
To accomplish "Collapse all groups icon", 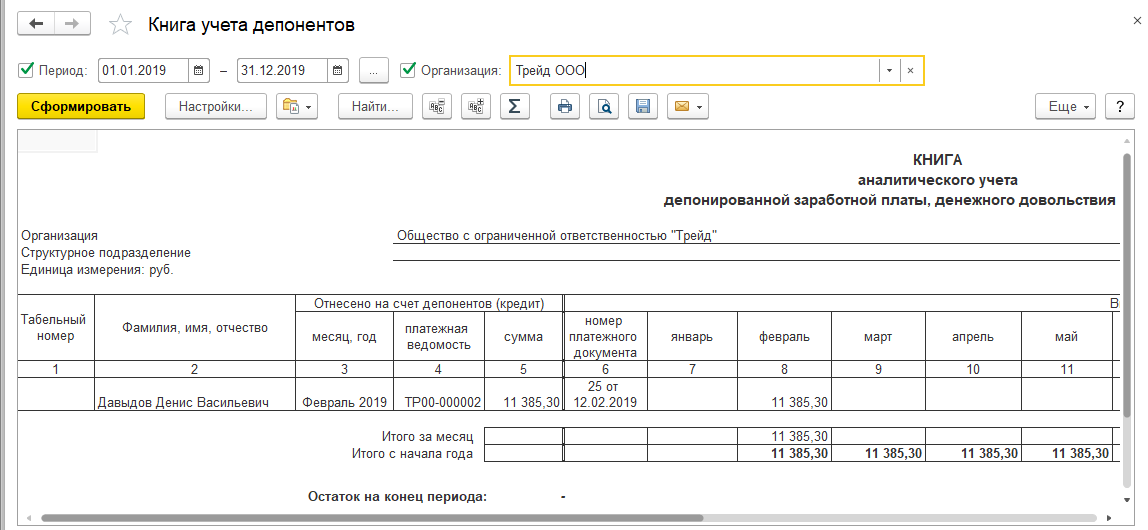I will click(x=437, y=106).
